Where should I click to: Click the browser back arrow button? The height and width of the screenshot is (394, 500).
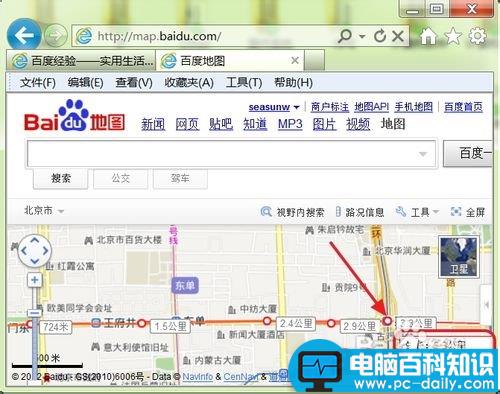[24, 35]
